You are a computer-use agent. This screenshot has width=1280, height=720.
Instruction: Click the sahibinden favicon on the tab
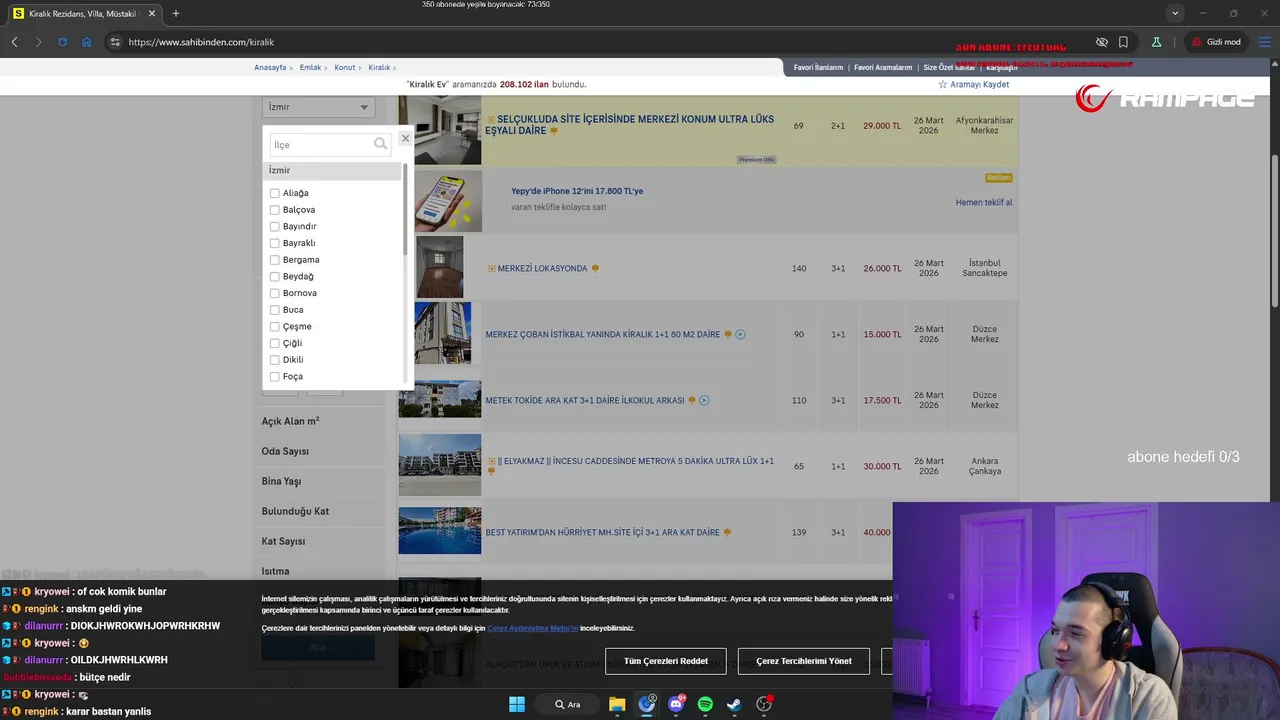18,14
